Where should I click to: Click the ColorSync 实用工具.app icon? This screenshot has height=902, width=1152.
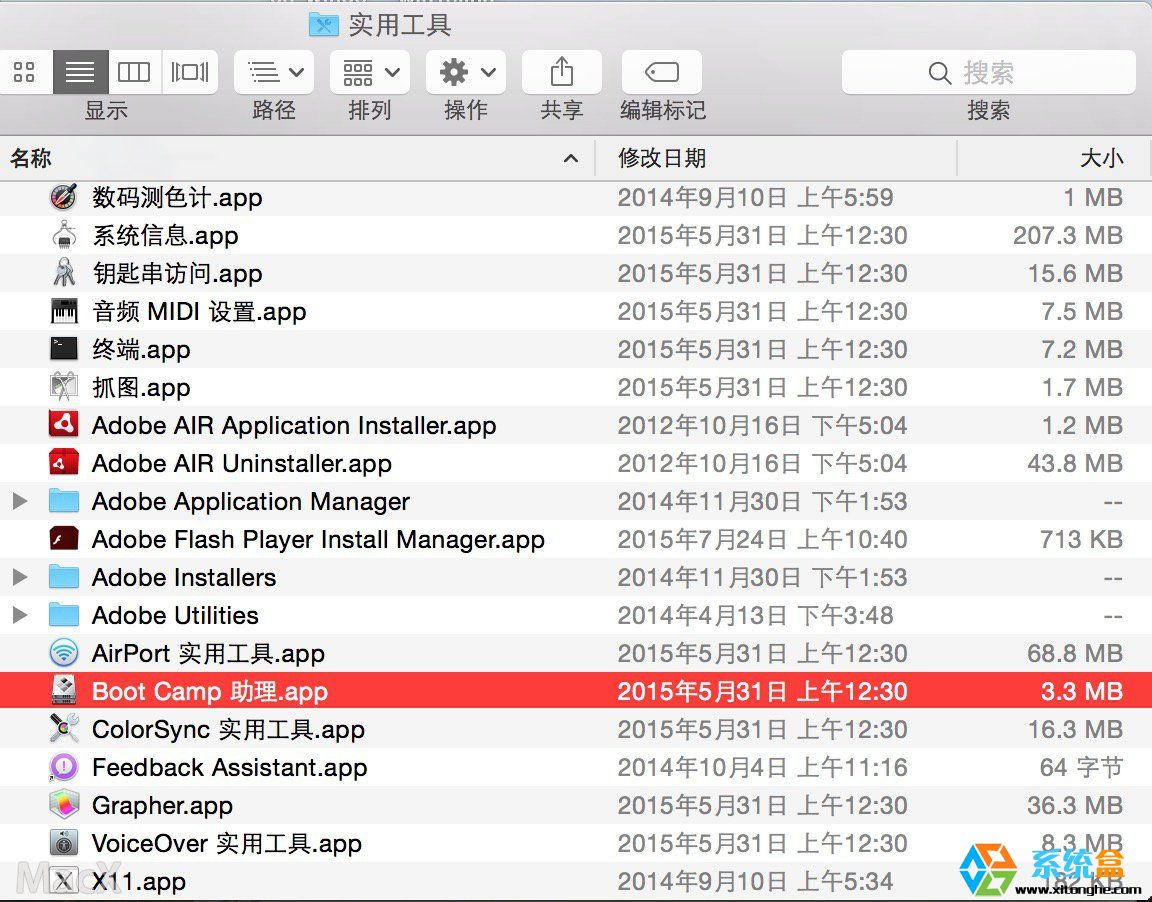pyautogui.click(x=63, y=729)
